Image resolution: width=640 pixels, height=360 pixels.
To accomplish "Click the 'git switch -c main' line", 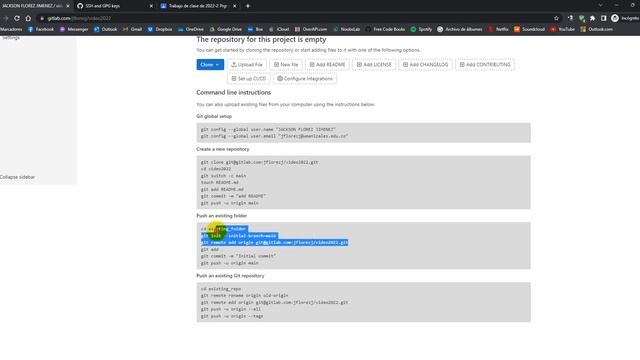I will point(223,176).
